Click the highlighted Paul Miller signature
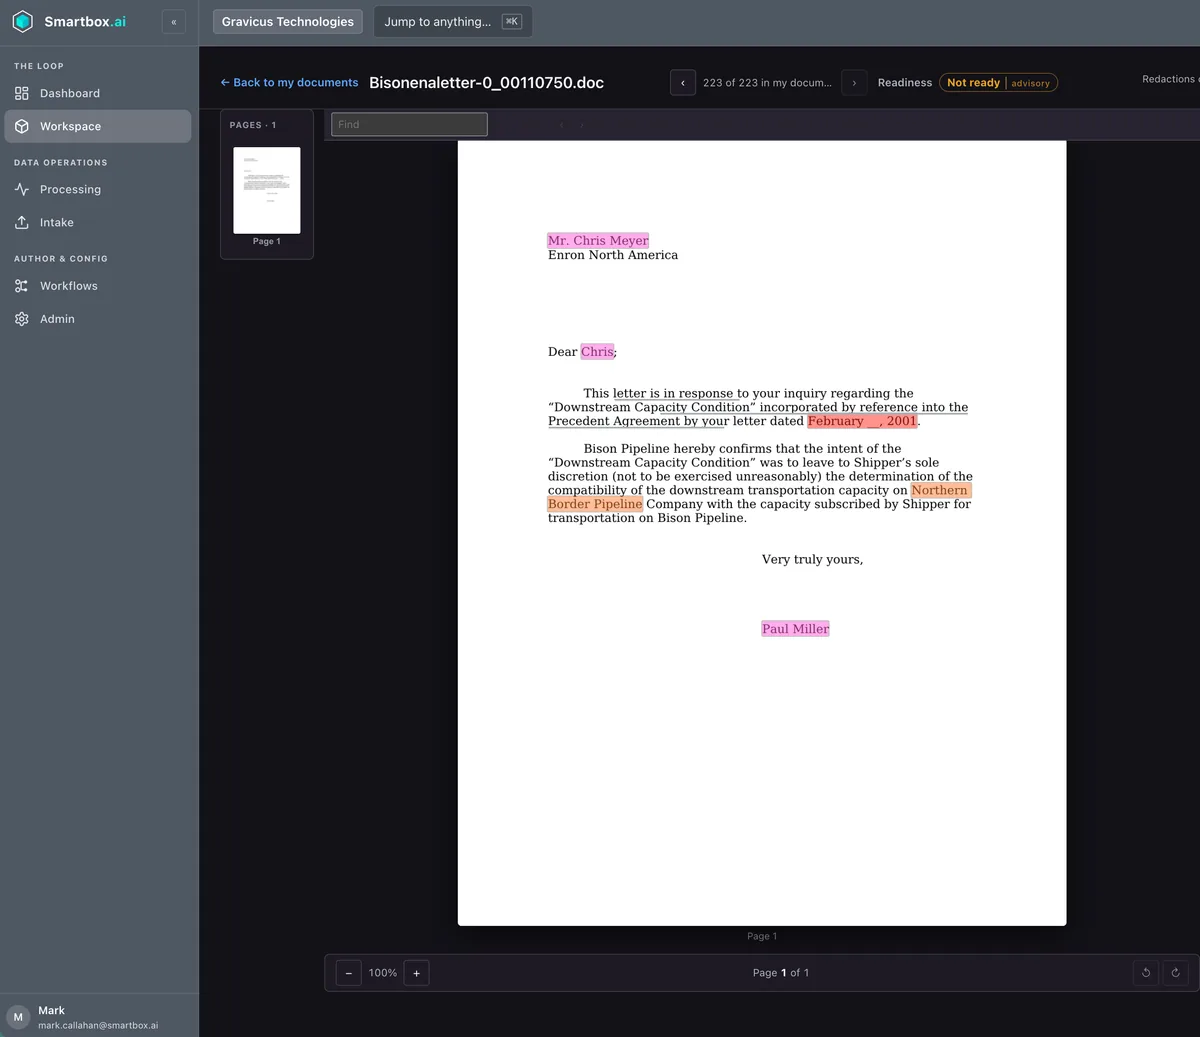The height and width of the screenshot is (1037, 1200). 795,629
